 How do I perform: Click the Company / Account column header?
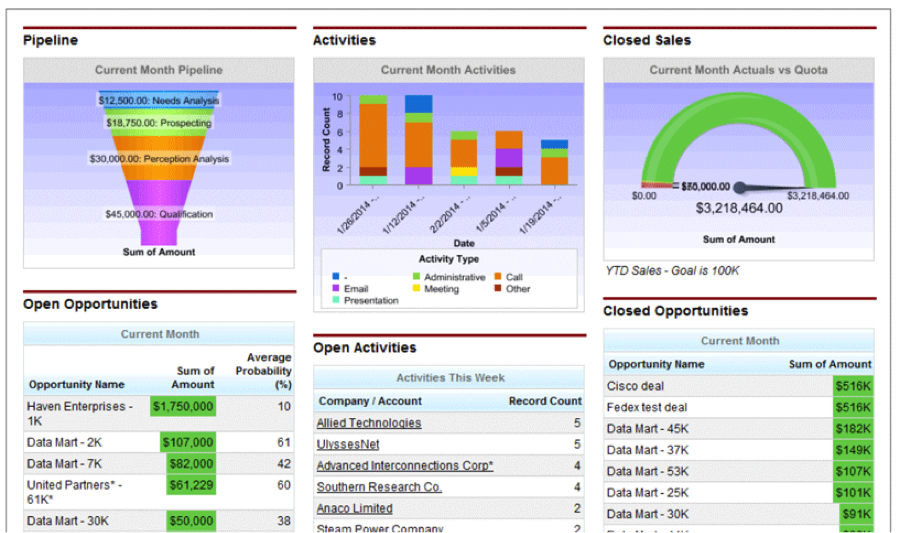[x=370, y=401]
